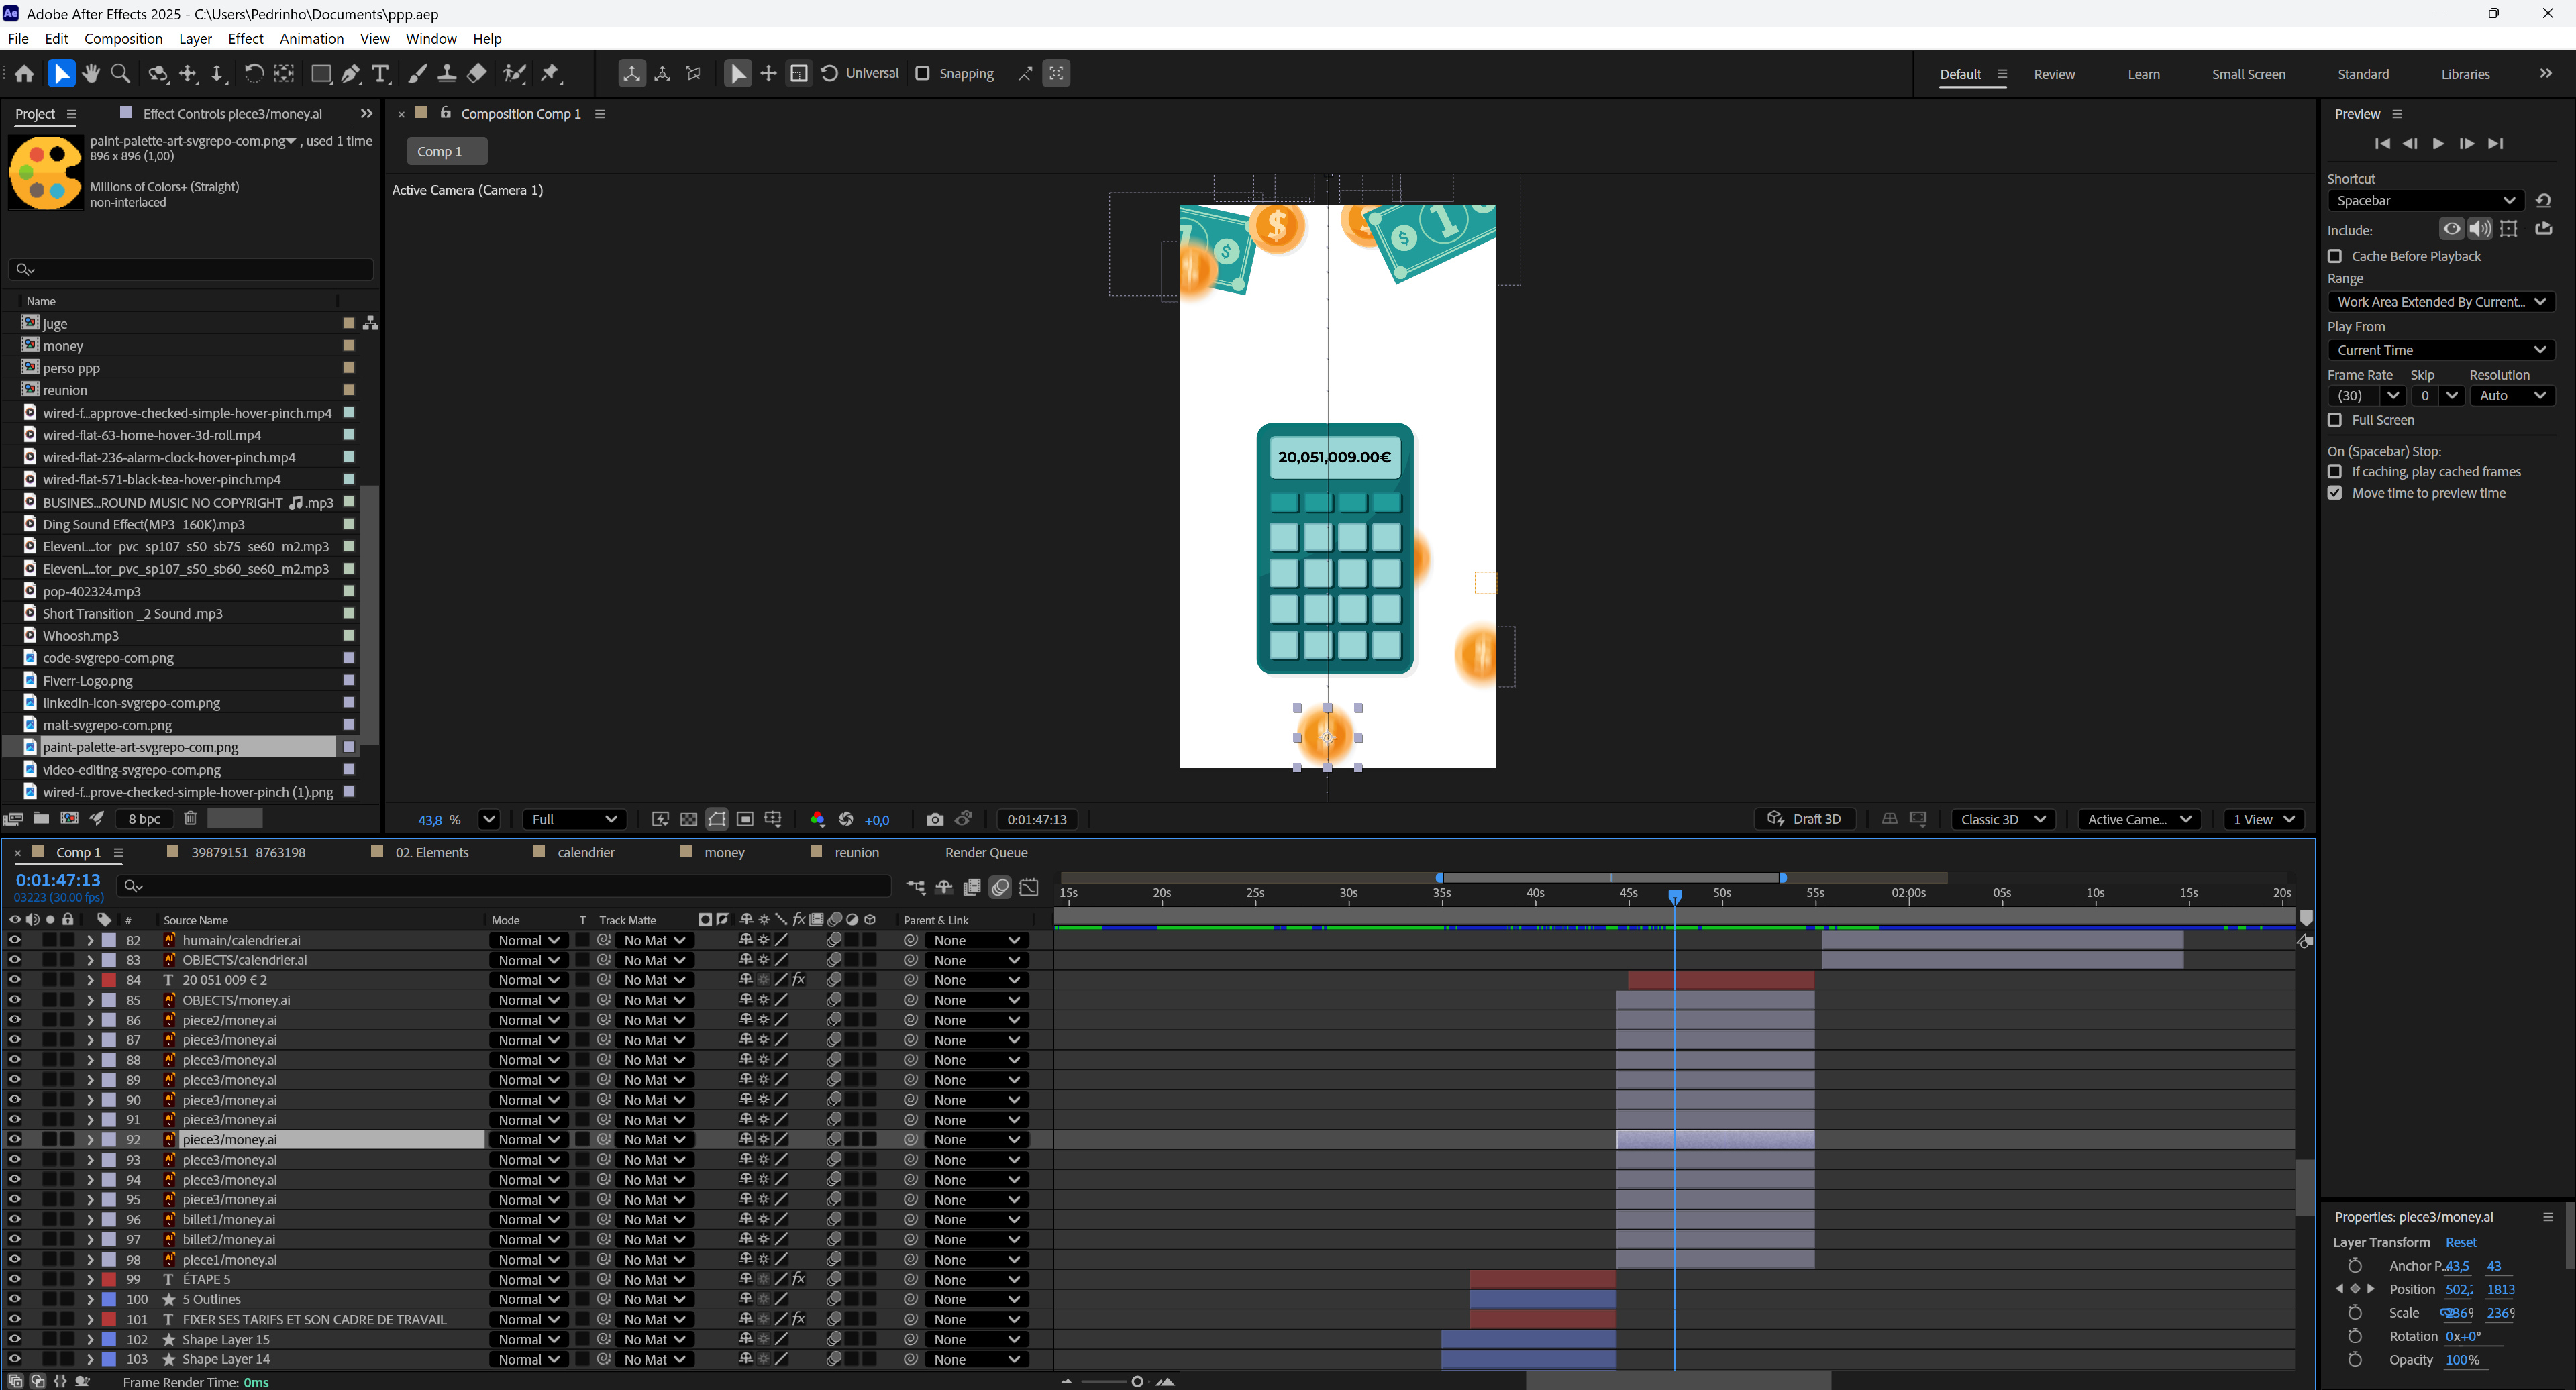Uncheck Move time to preview time

coord(2335,493)
